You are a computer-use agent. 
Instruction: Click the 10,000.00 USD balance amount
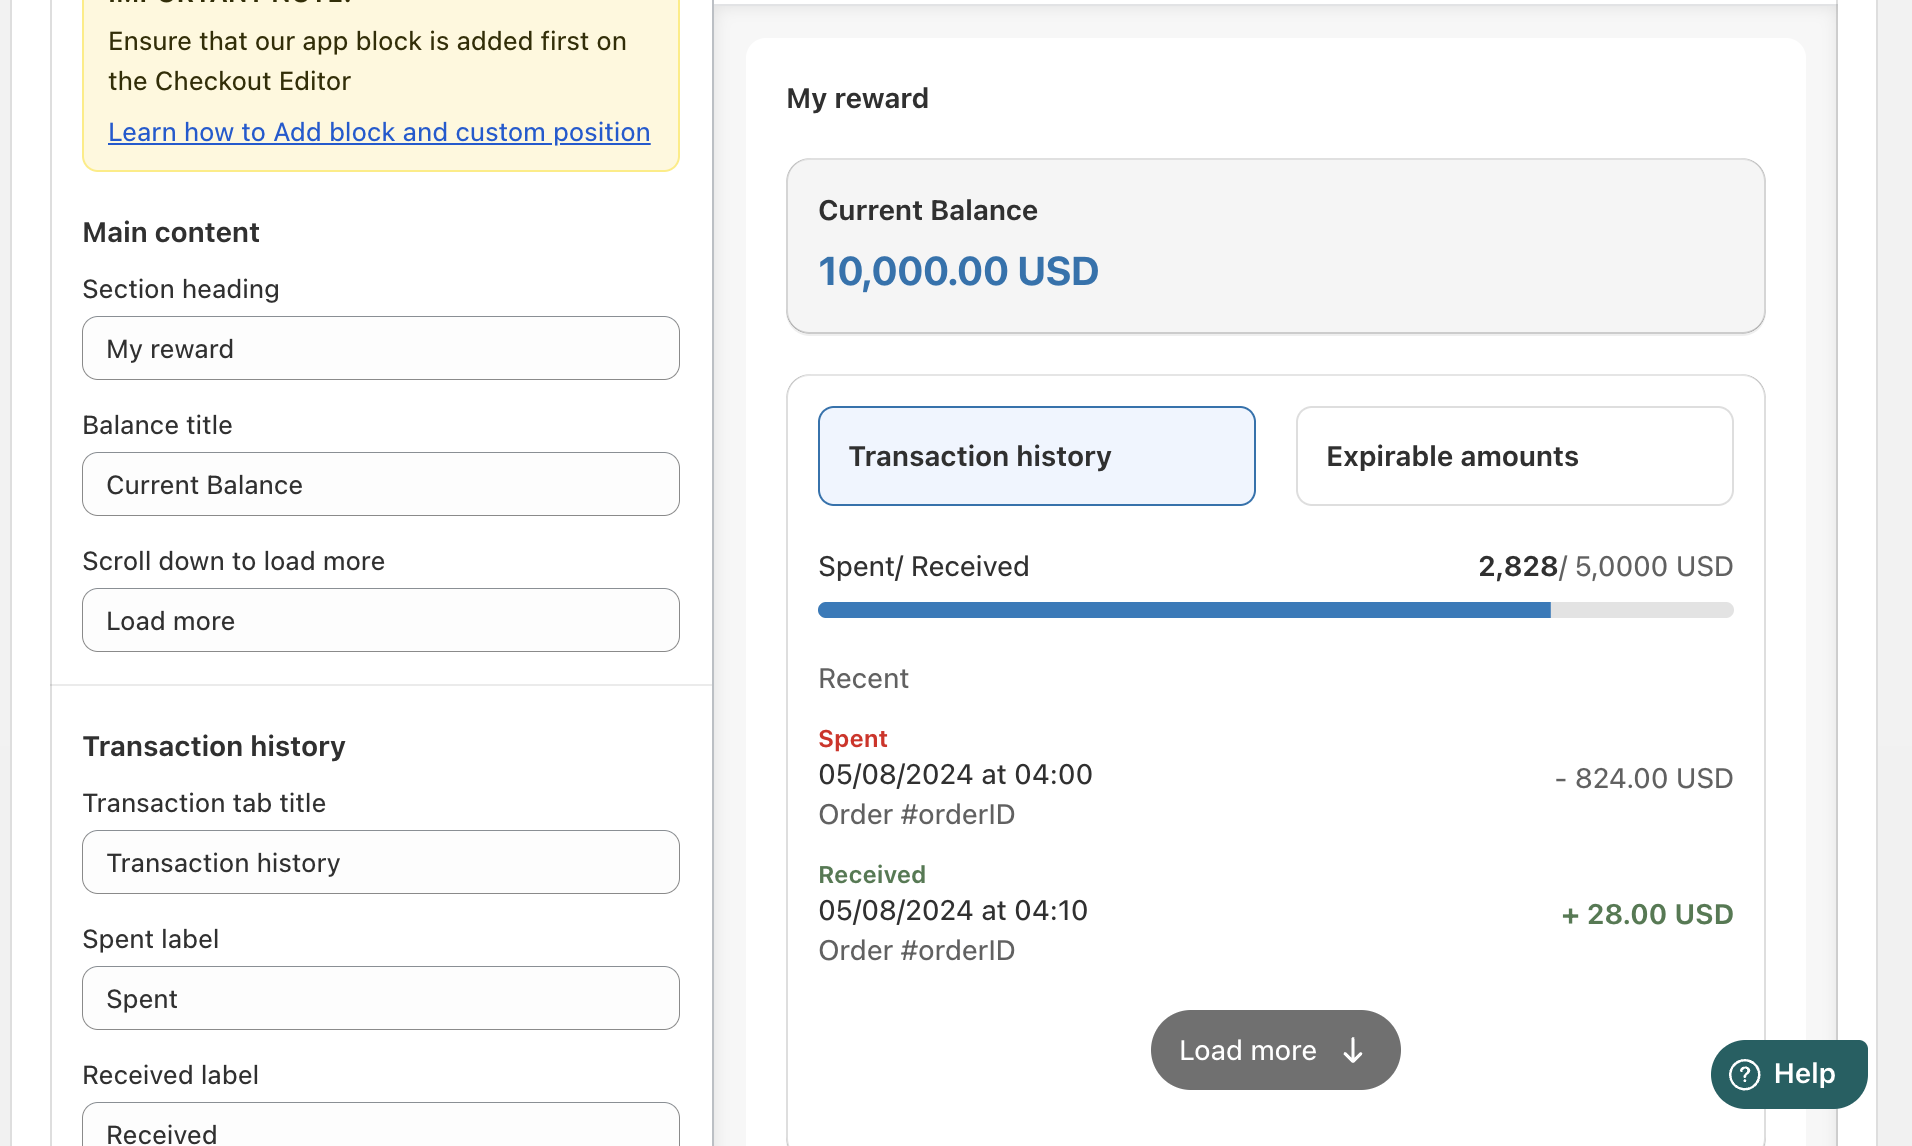tap(958, 272)
